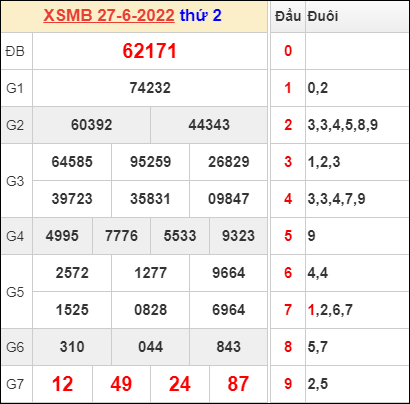
Task: Click the red G7 number 12
Action: click(x=62, y=384)
